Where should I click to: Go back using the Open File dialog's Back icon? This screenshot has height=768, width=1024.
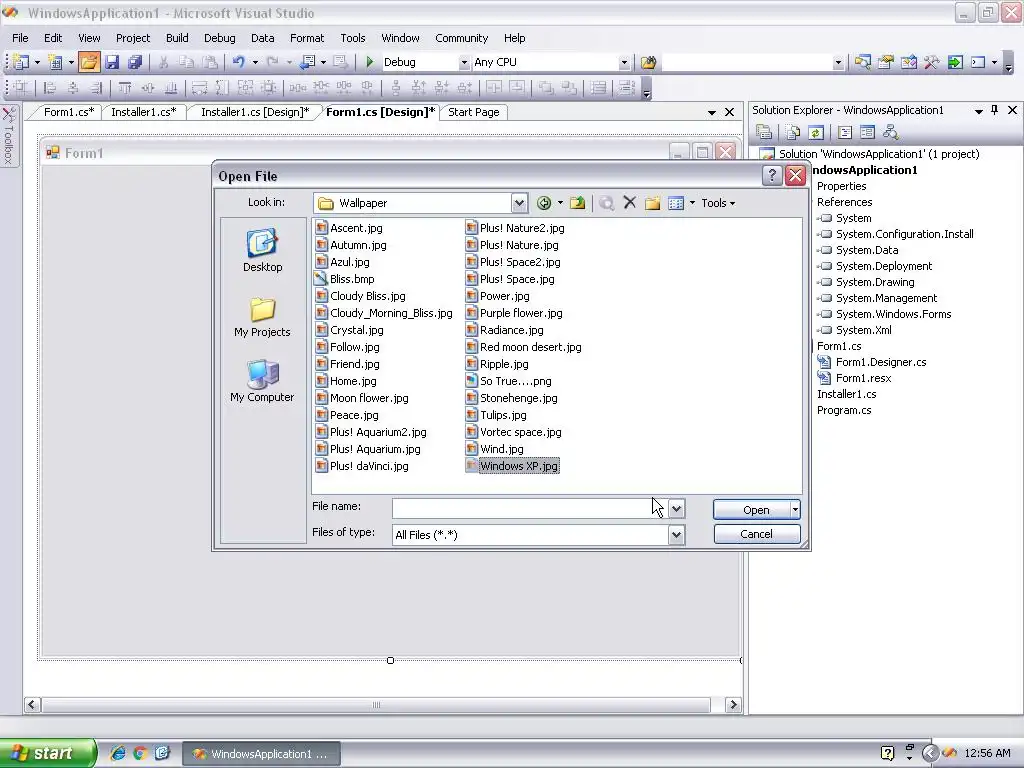click(543, 203)
